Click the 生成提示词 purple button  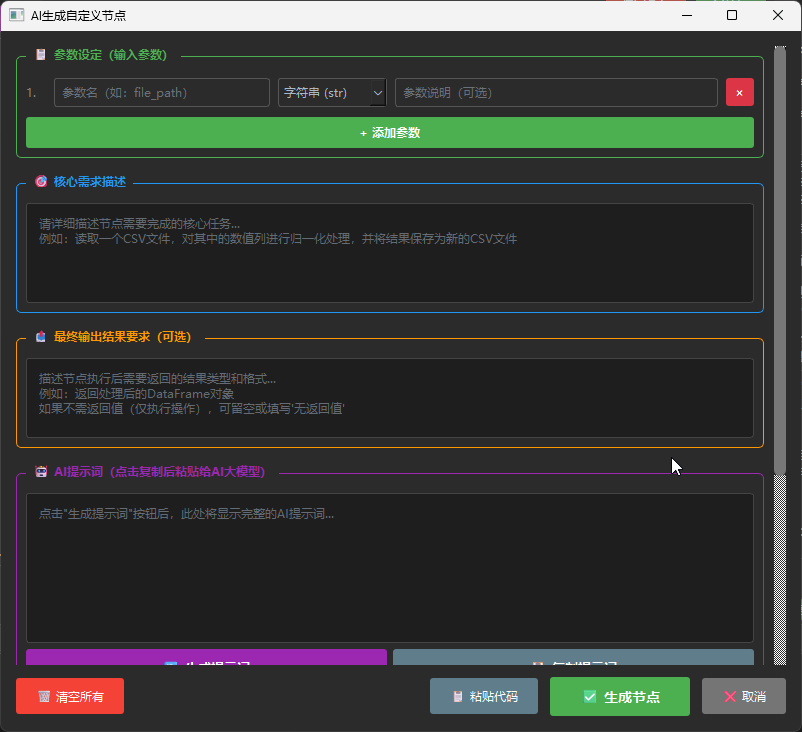(206, 660)
